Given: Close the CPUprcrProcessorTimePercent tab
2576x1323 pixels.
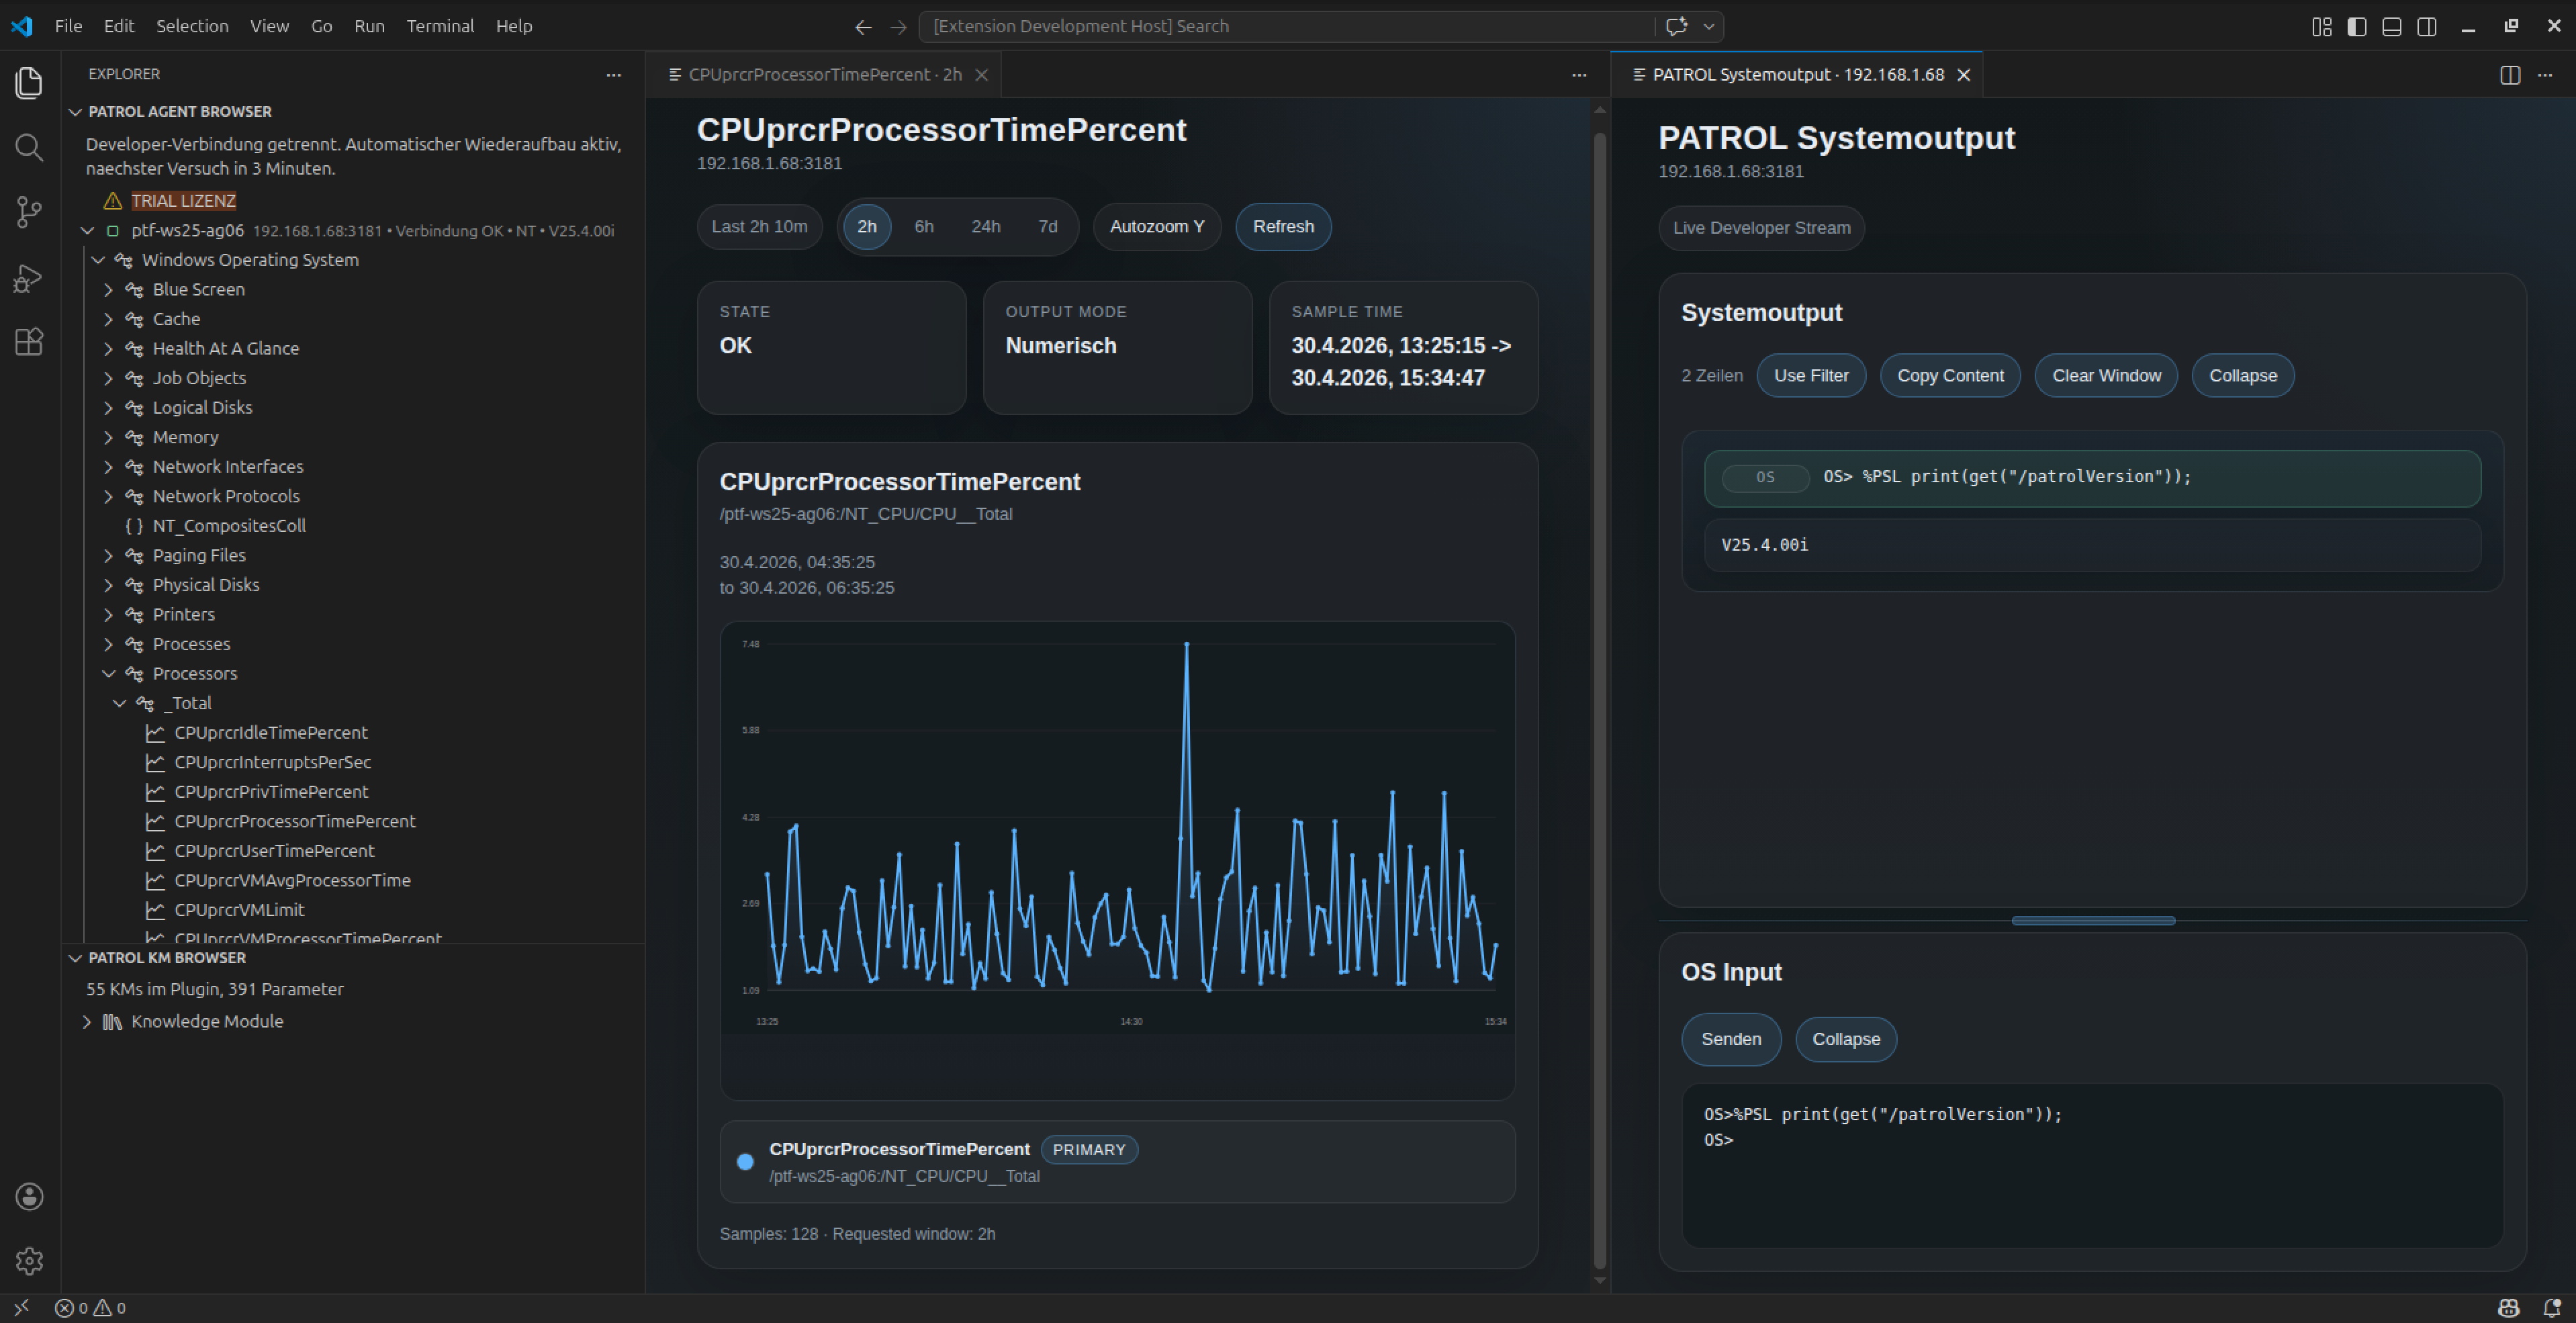Looking at the screenshot, I should click(981, 75).
